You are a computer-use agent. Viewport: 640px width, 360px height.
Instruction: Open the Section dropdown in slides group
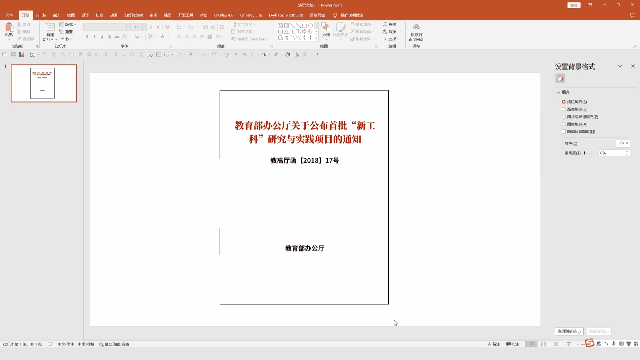point(67,39)
